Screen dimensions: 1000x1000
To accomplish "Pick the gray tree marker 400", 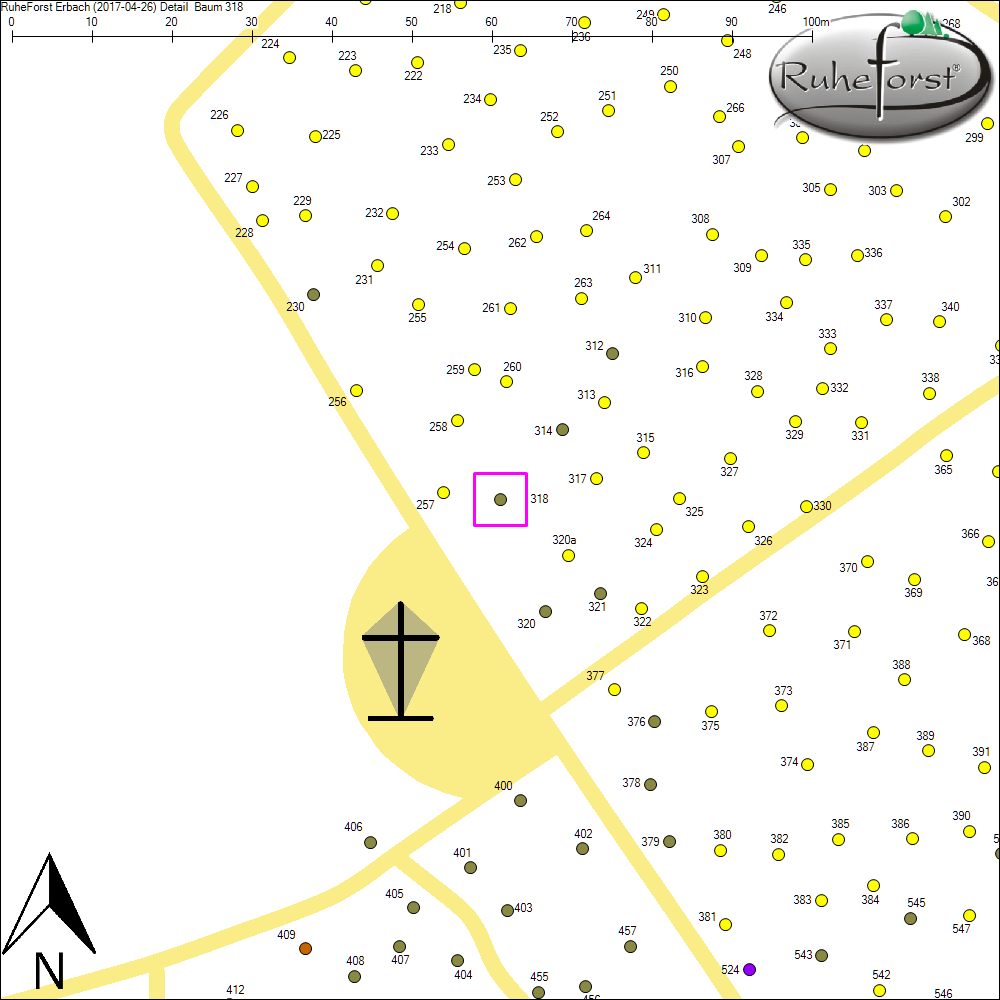I will (520, 800).
